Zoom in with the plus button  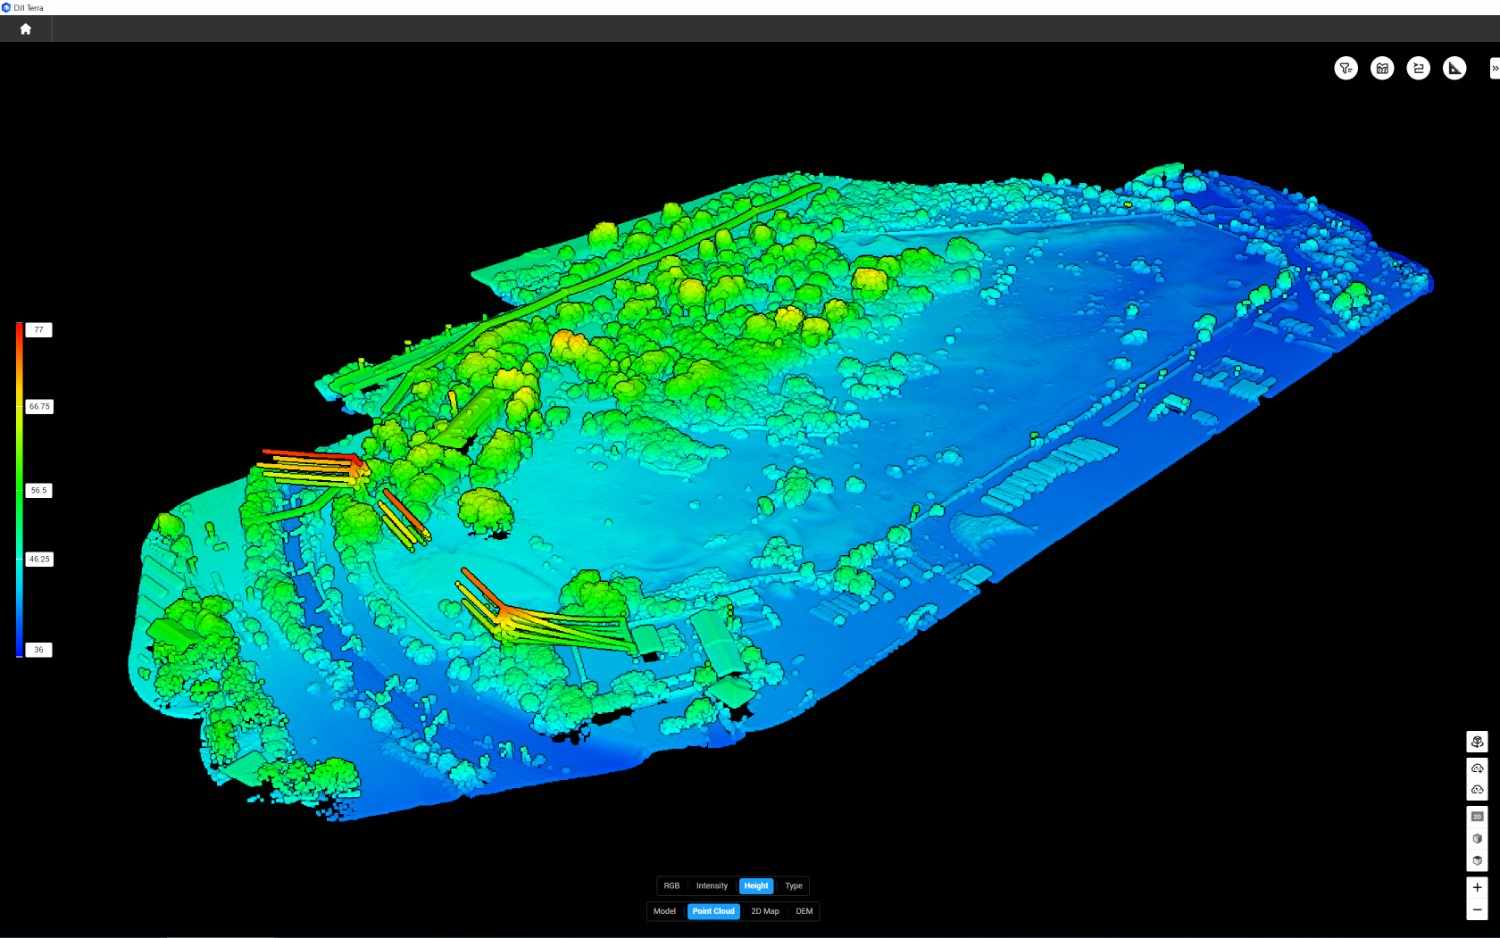[x=1477, y=887]
